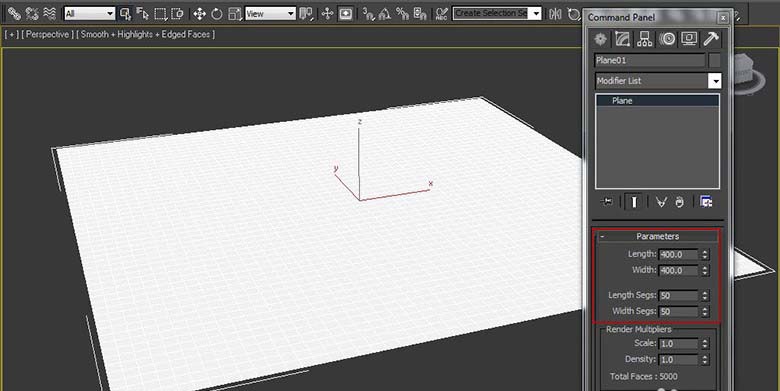Toggle the 3D Snaps button
The height and width of the screenshot is (391, 780).
point(368,14)
